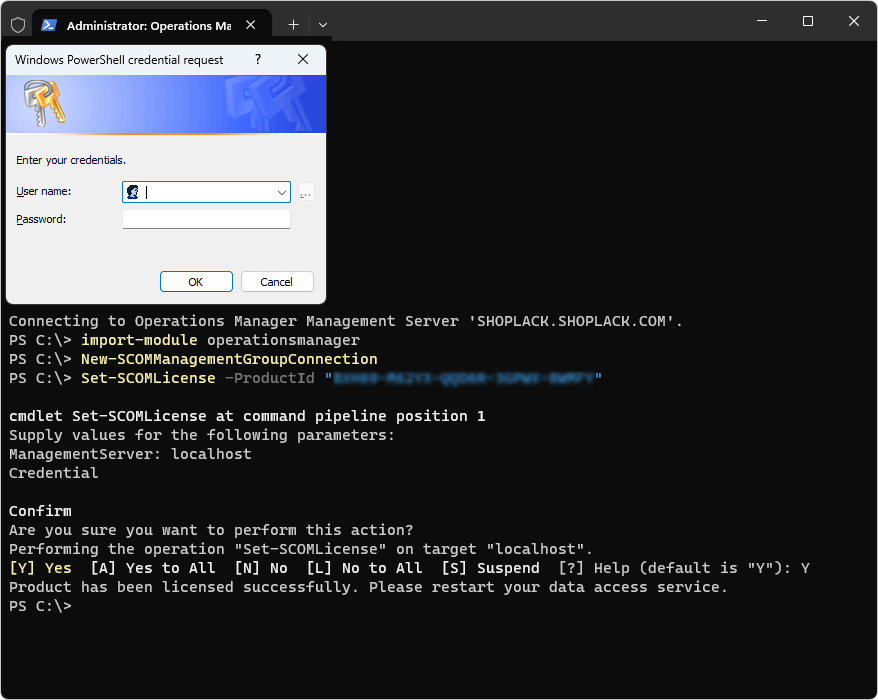Close the terminal window
The width and height of the screenshot is (878, 700).
[x=854, y=21]
